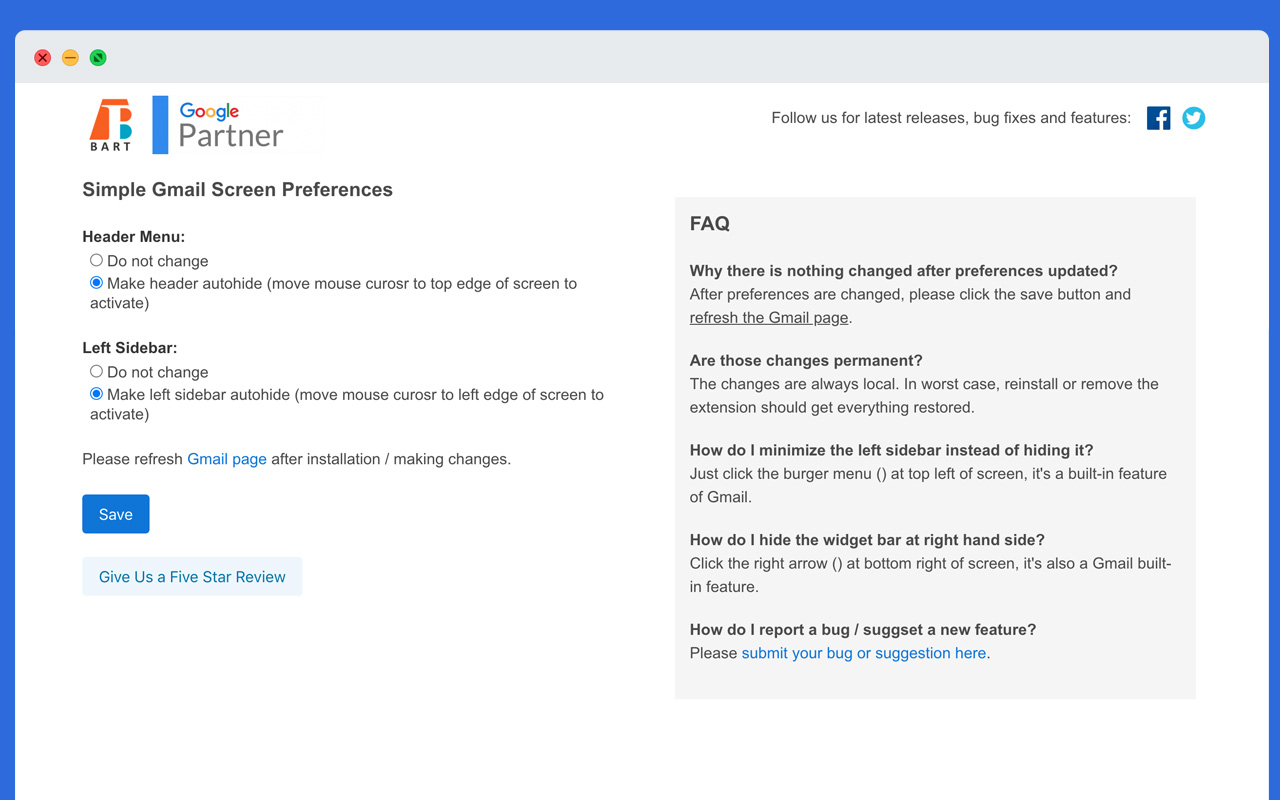Image resolution: width=1280 pixels, height=800 pixels.
Task: Click the Facebook logo again to share
Action: [1158, 118]
